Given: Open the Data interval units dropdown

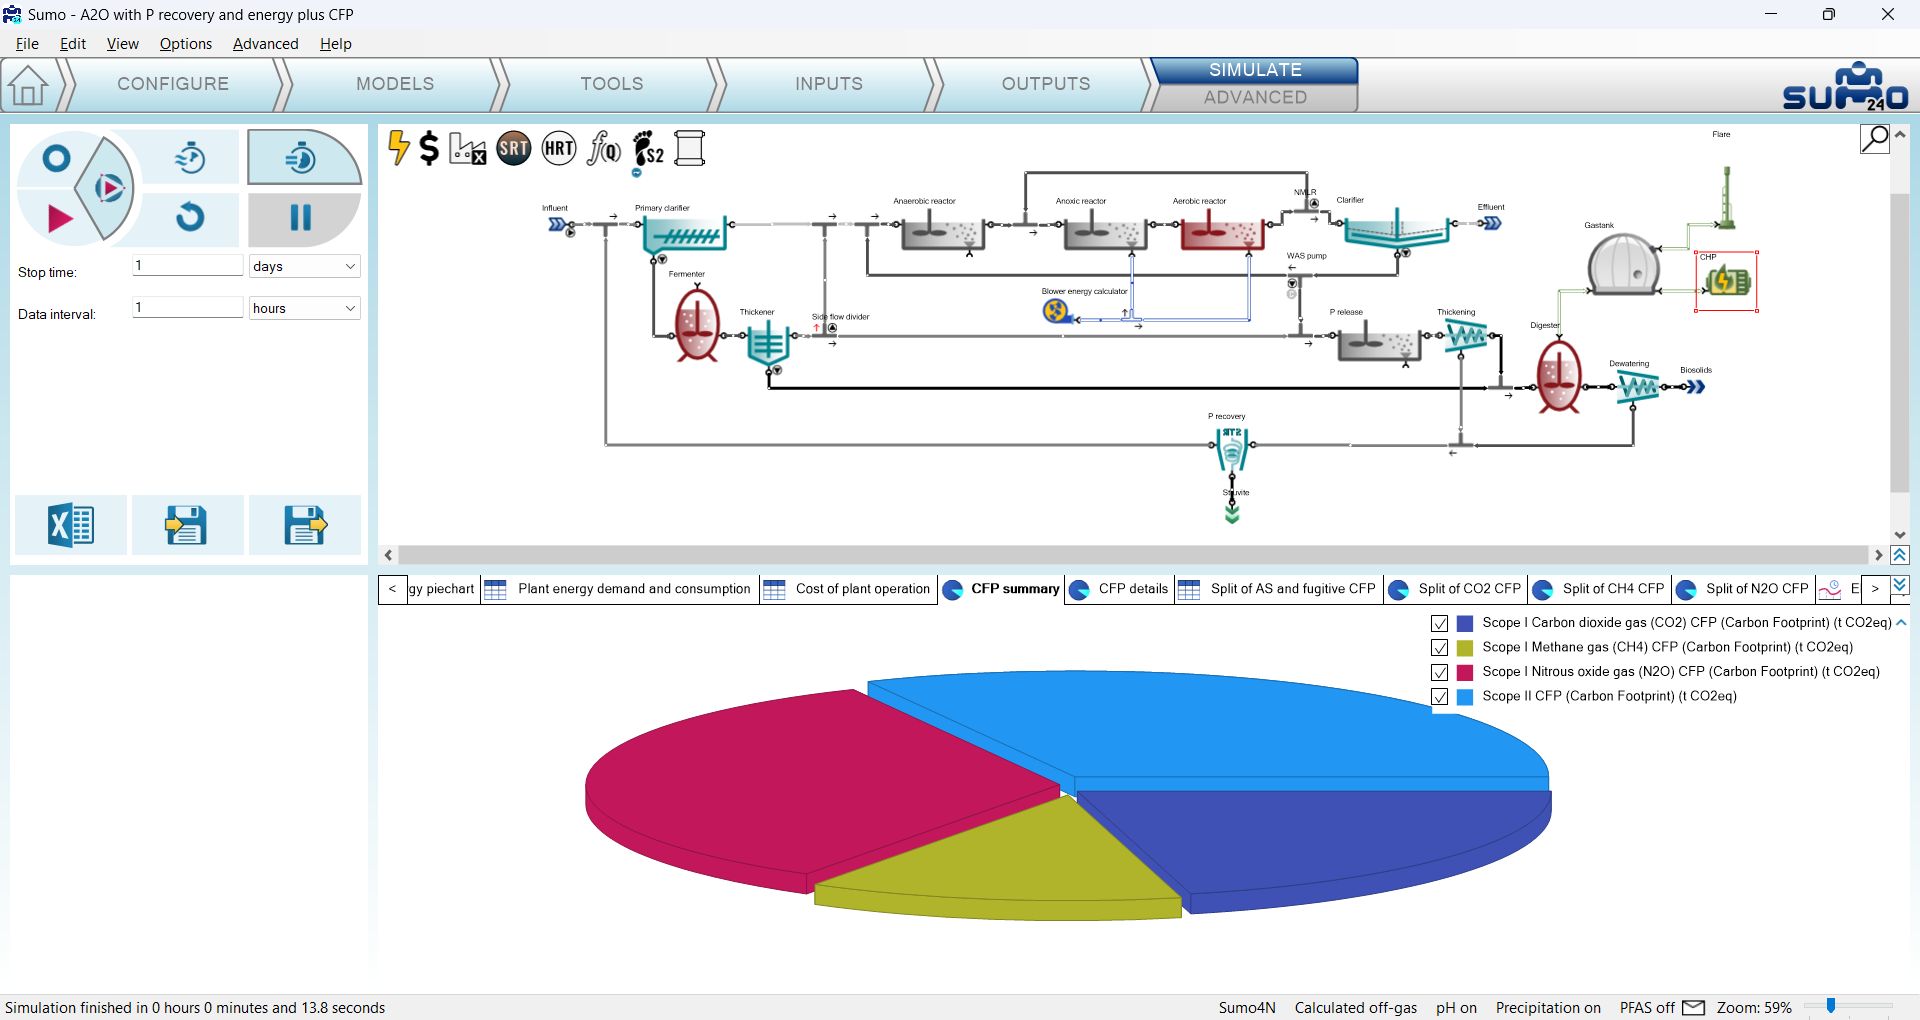Looking at the screenshot, I should pos(304,308).
